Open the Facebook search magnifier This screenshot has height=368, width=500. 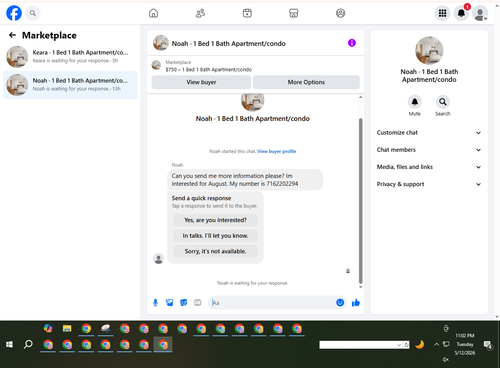click(x=33, y=13)
